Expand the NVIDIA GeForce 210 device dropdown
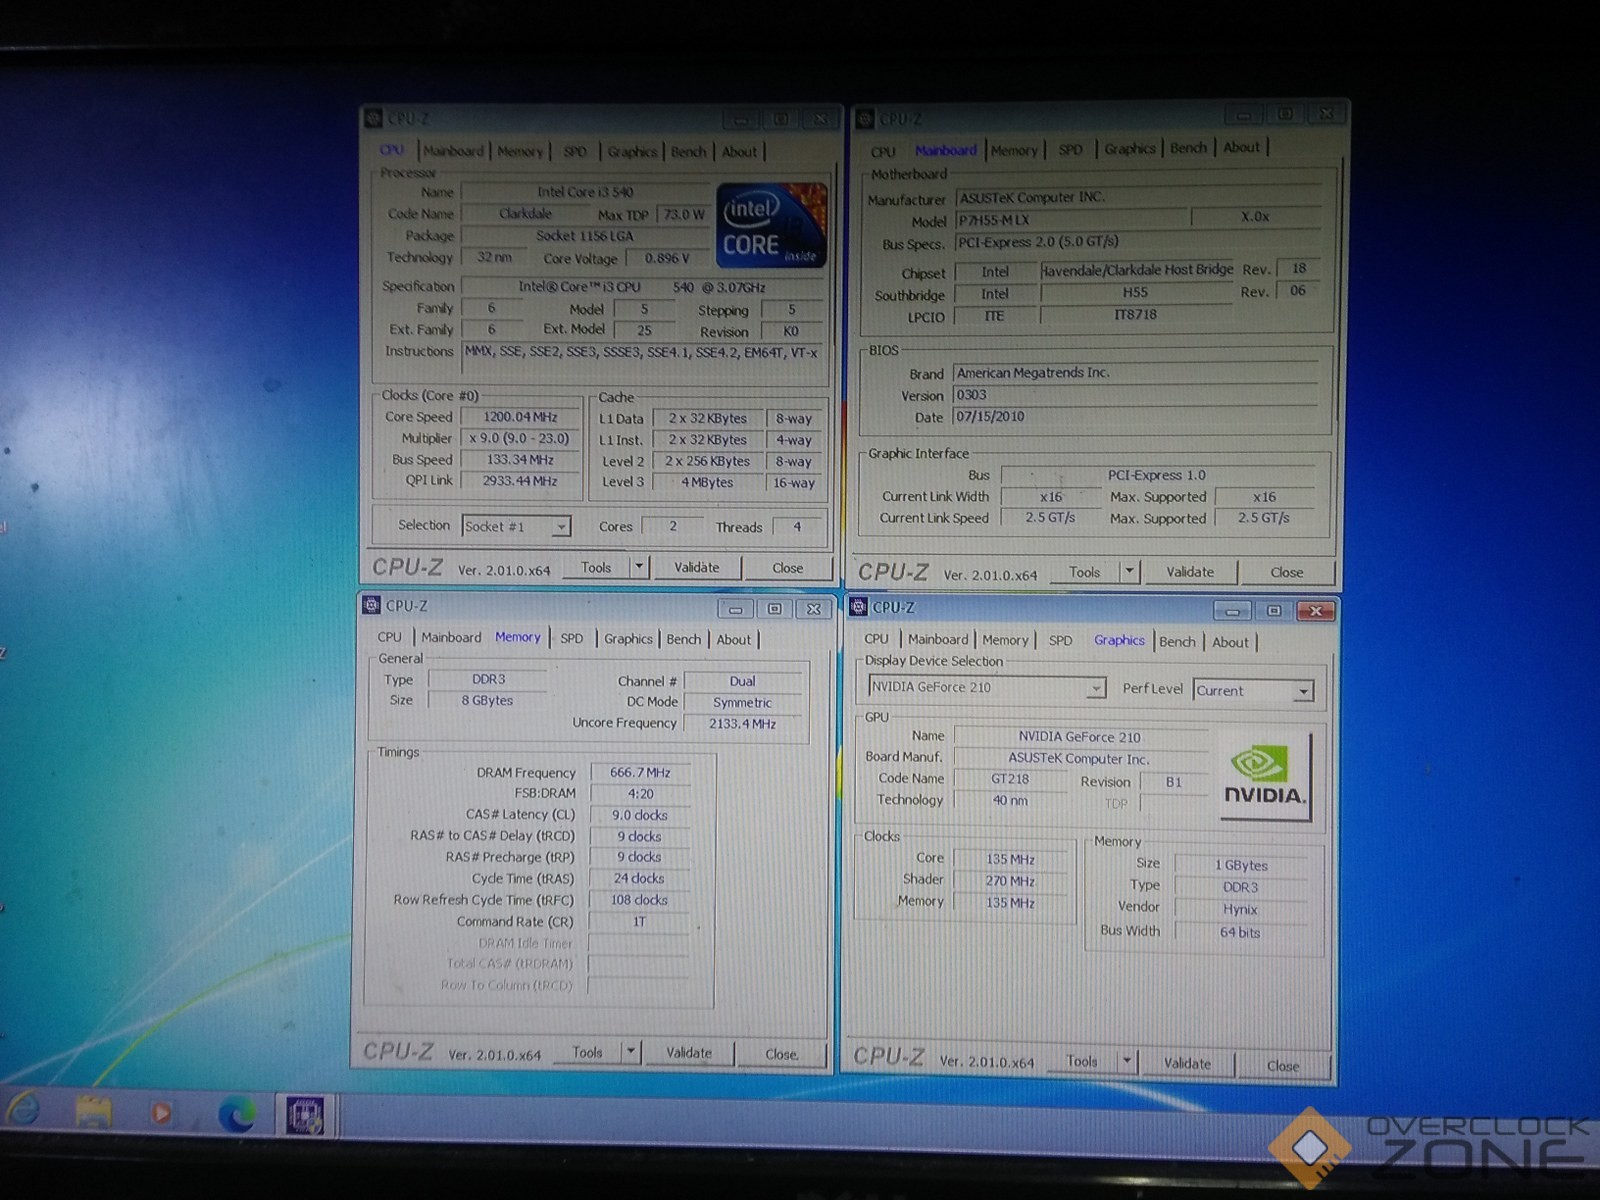The image size is (1600, 1200). [x=1096, y=688]
